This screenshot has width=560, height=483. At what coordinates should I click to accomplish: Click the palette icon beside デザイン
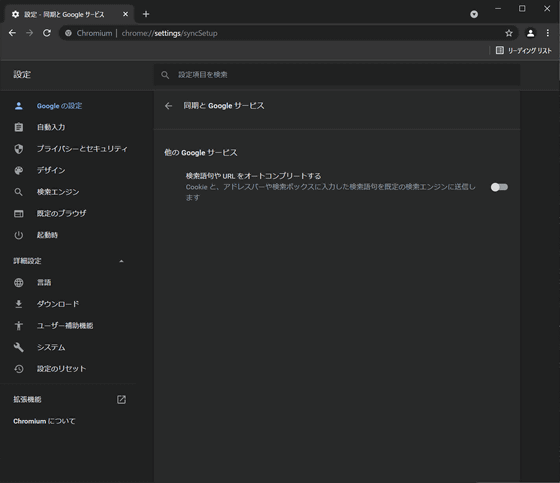coord(19,170)
